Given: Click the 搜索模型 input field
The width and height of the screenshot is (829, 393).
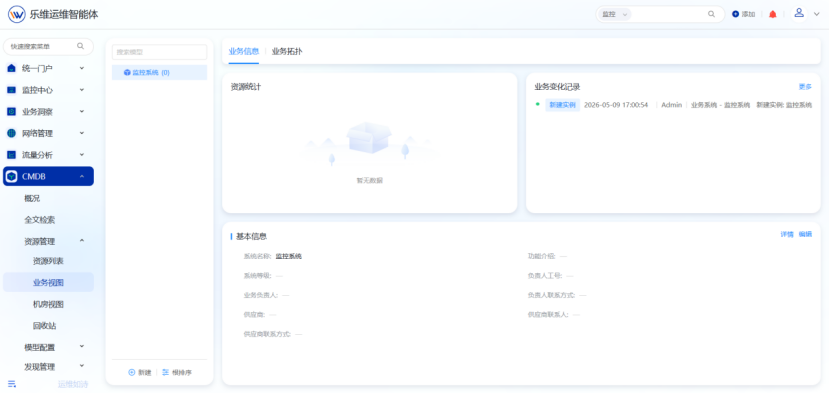Looking at the screenshot, I should pos(159,52).
